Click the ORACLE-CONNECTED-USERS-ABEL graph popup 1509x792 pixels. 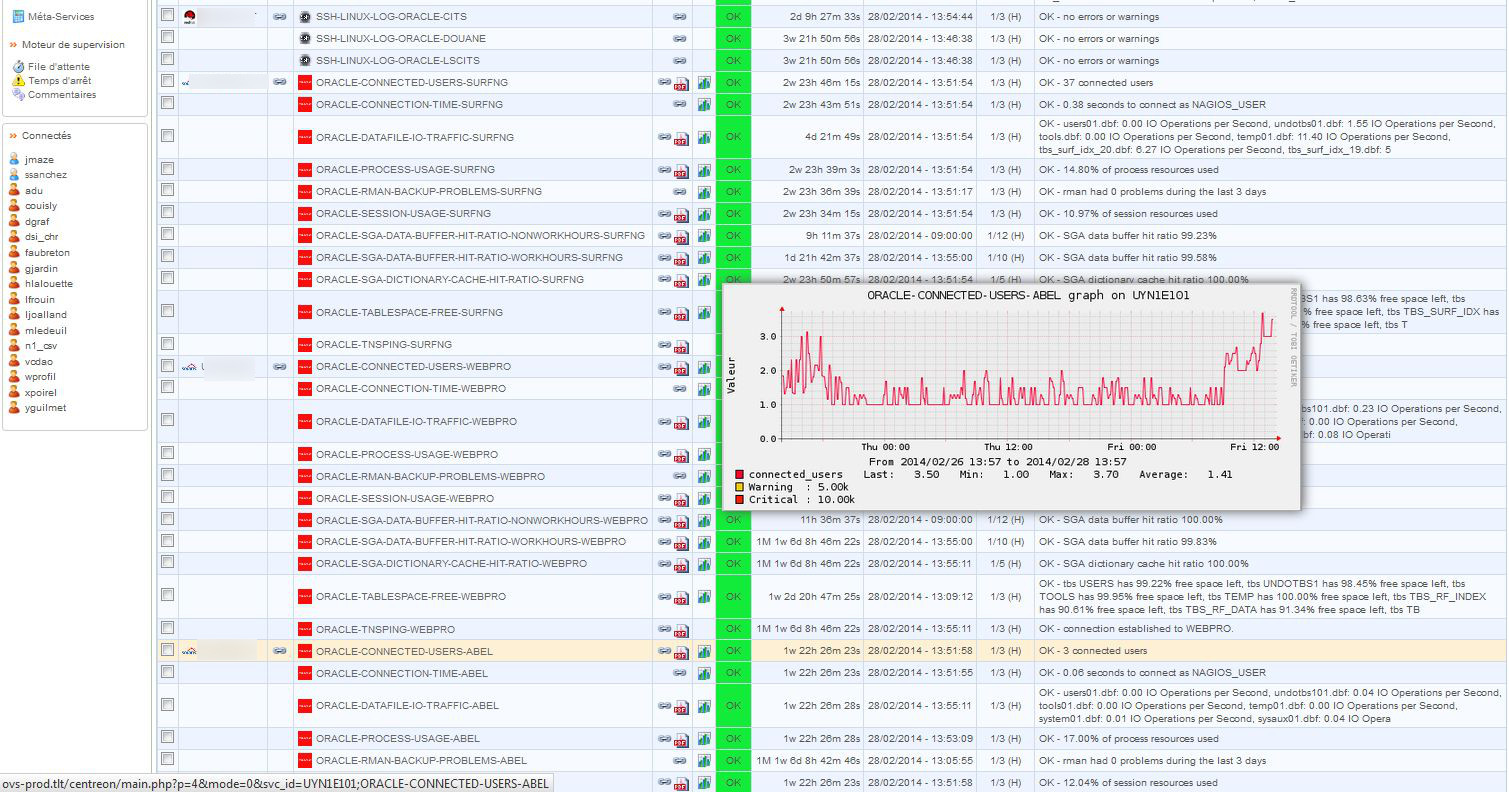tap(1011, 396)
